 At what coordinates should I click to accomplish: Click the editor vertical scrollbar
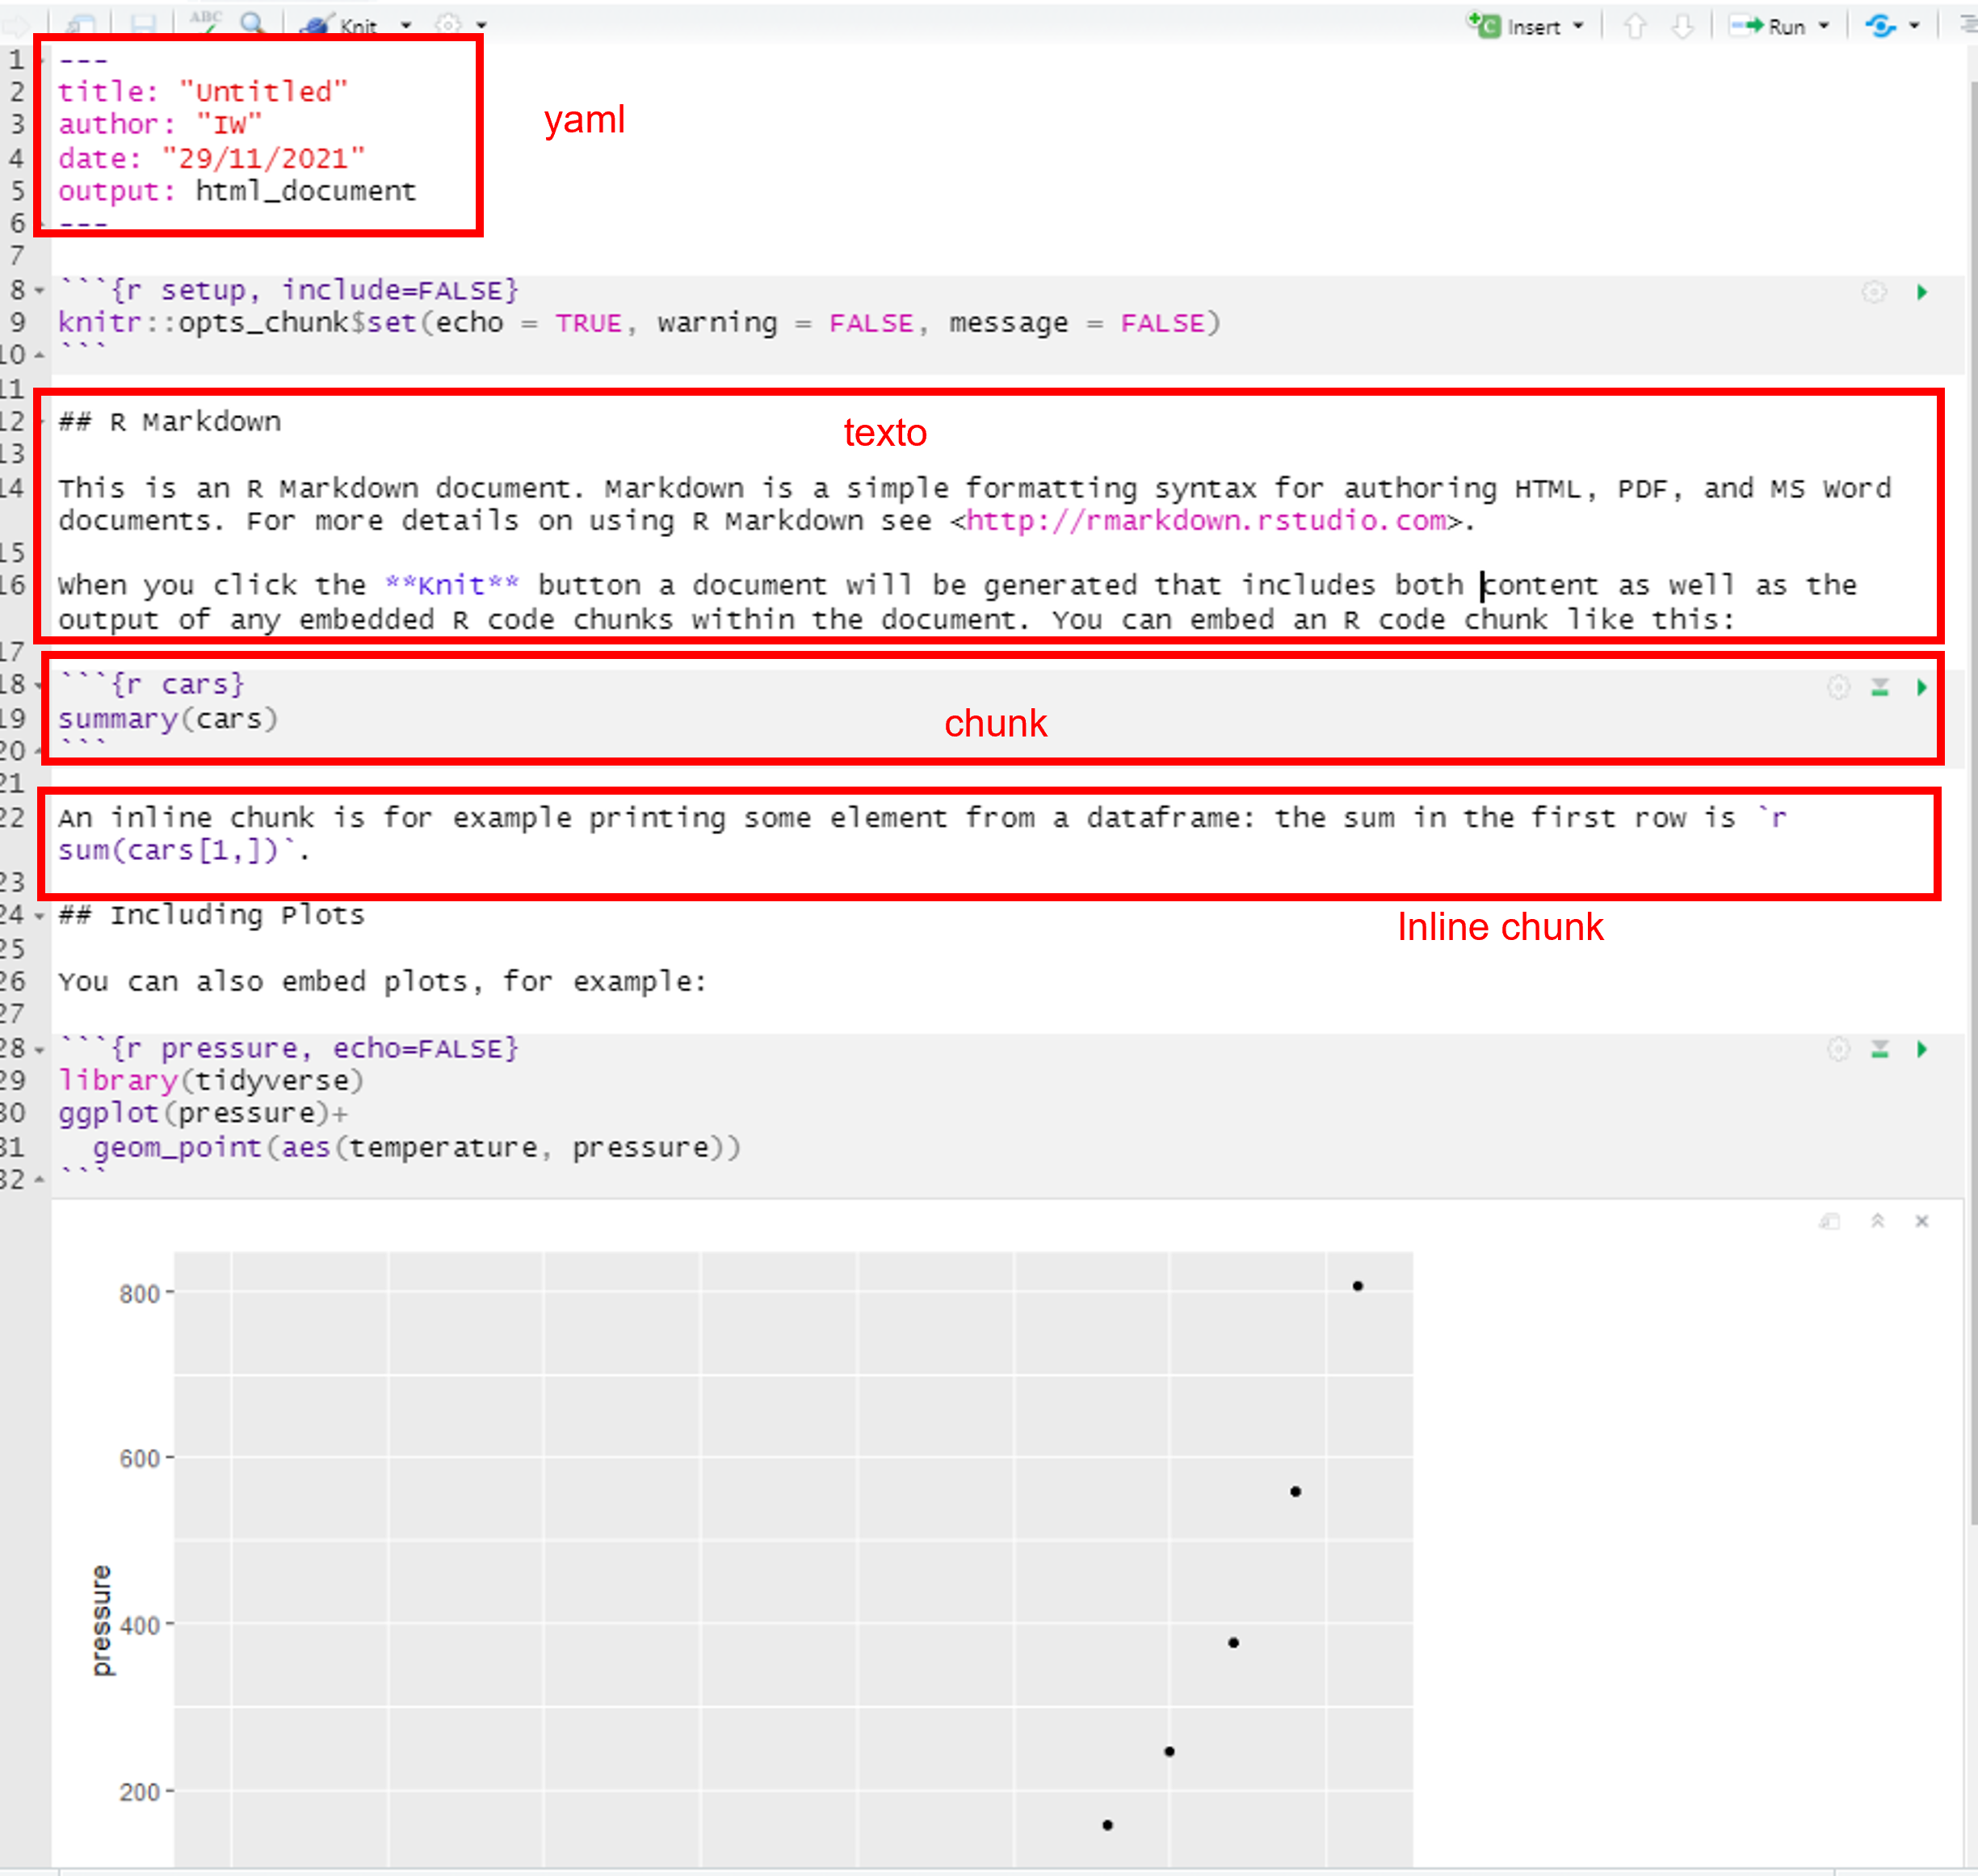[x=1972, y=800]
